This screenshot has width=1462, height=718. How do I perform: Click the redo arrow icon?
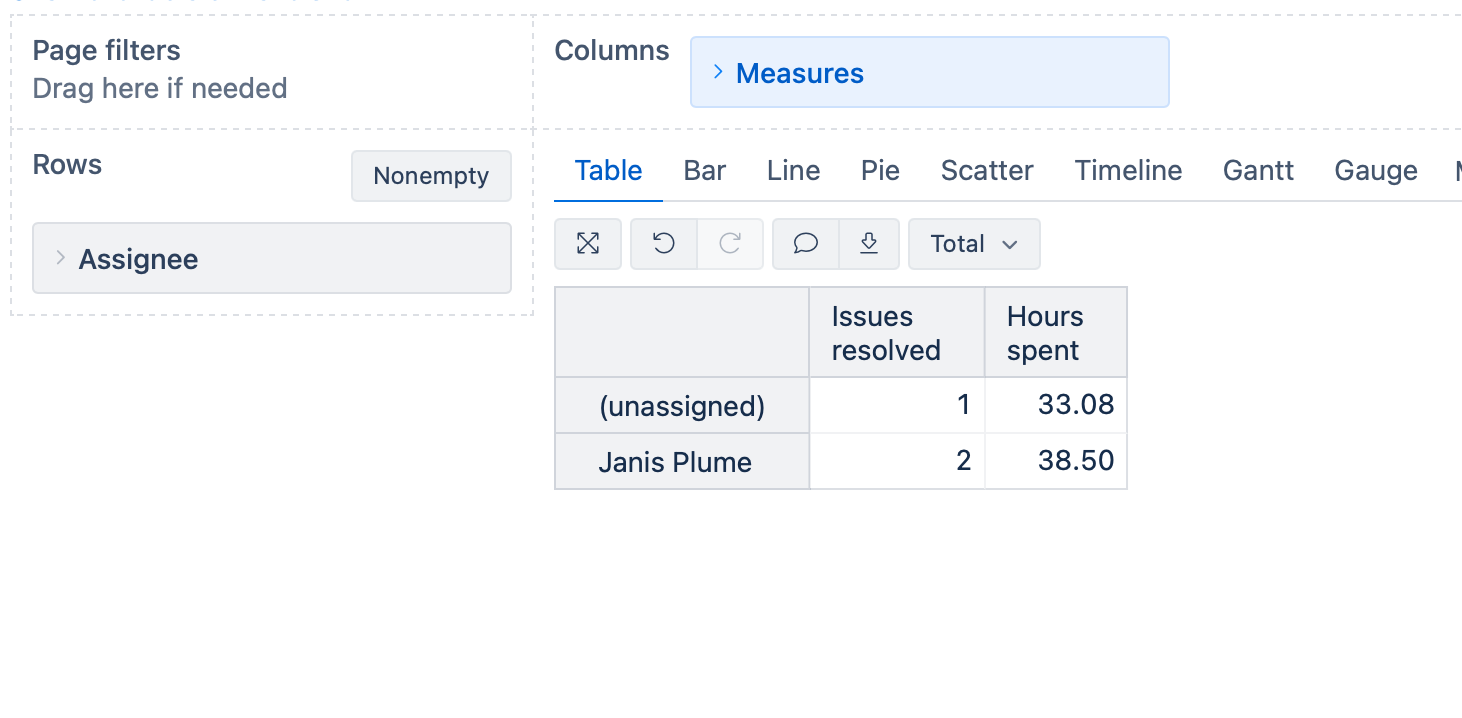pyautogui.click(x=730, y=244)
